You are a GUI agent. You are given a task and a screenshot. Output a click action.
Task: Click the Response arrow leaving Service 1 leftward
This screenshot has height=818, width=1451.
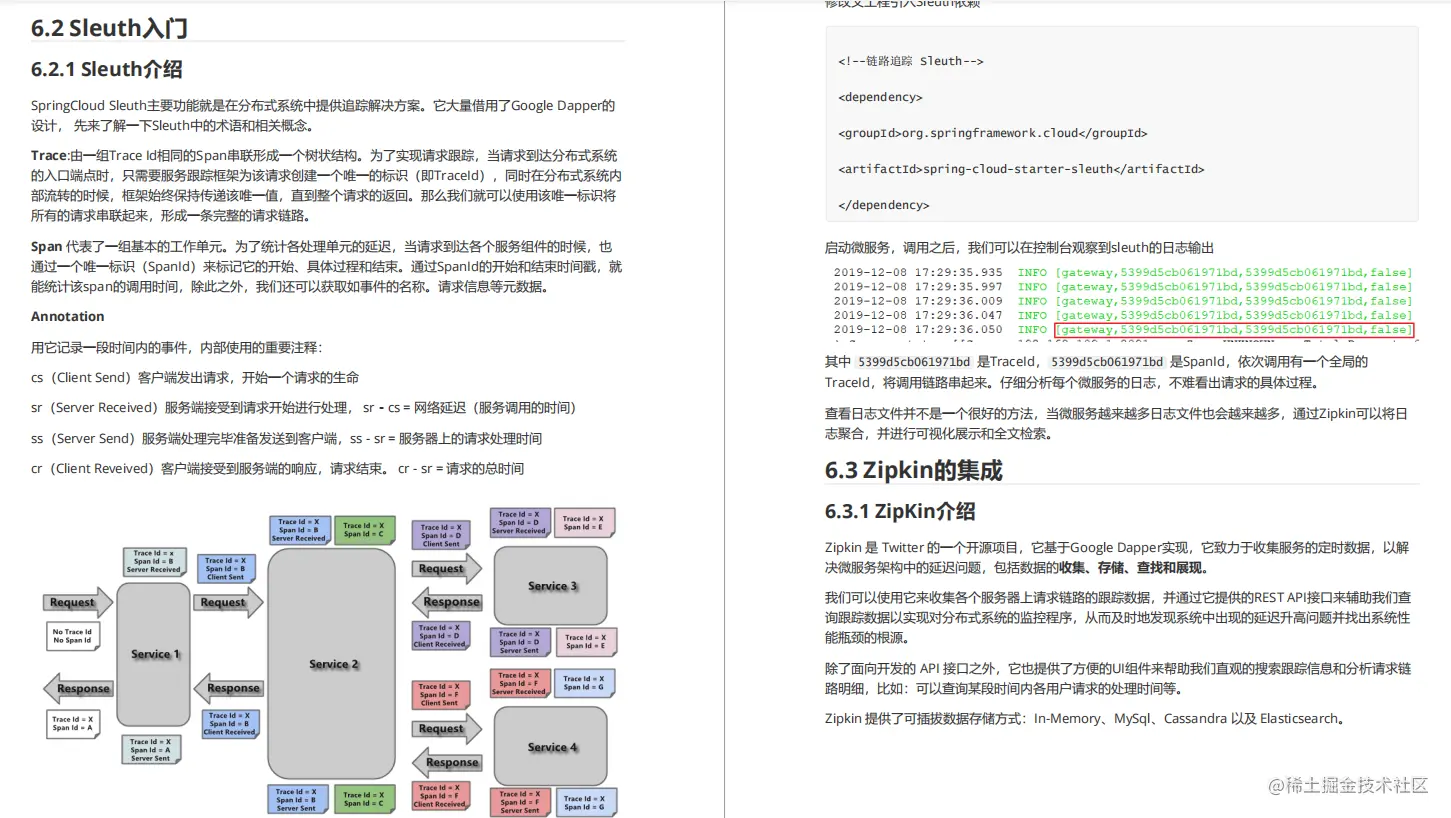(x=78, y=688)
